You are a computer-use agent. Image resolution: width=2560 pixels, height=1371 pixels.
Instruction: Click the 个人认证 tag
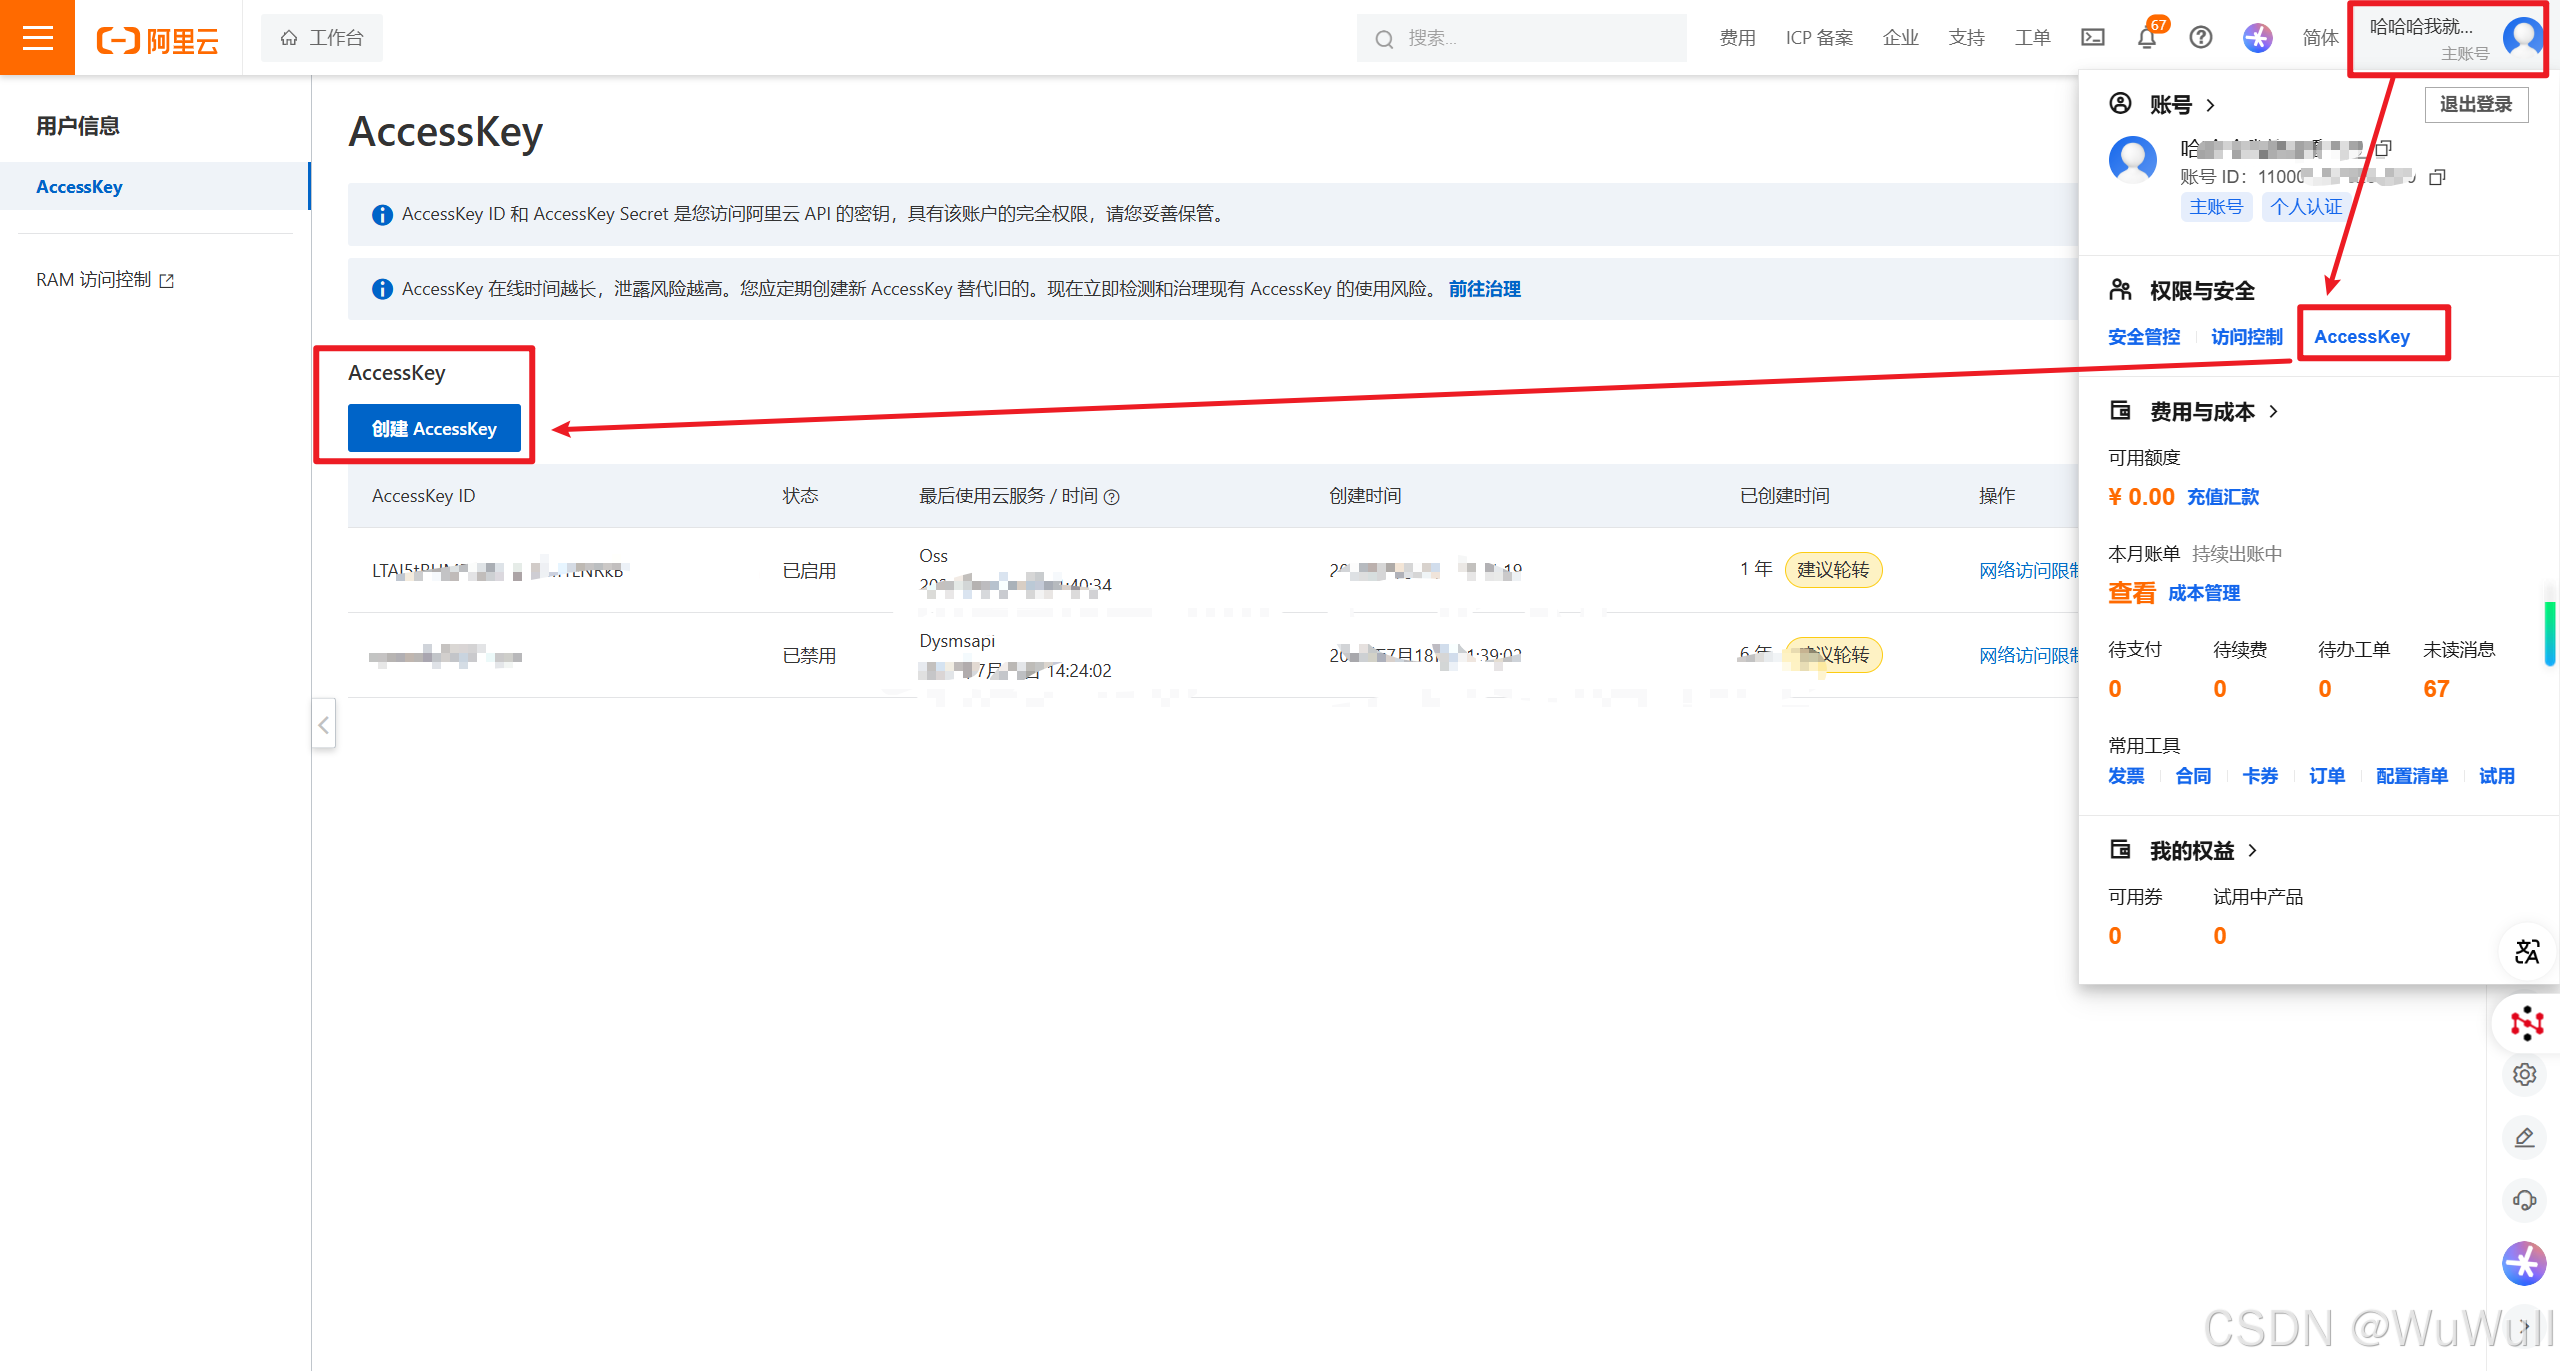click(x=2306, y=207)
